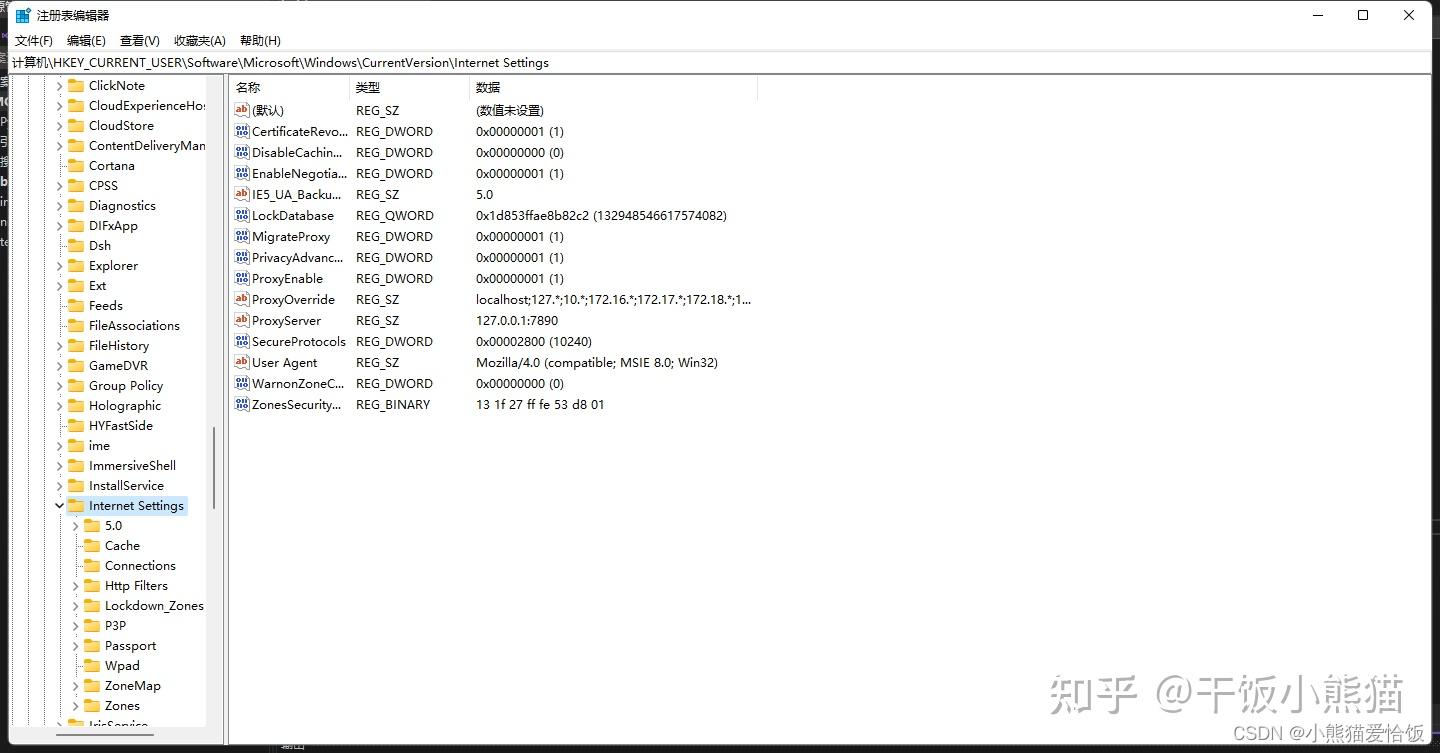Screen dimensions: 1440x753
Task: Collapse the Internet Settings node
Action: tap(59, 505)
